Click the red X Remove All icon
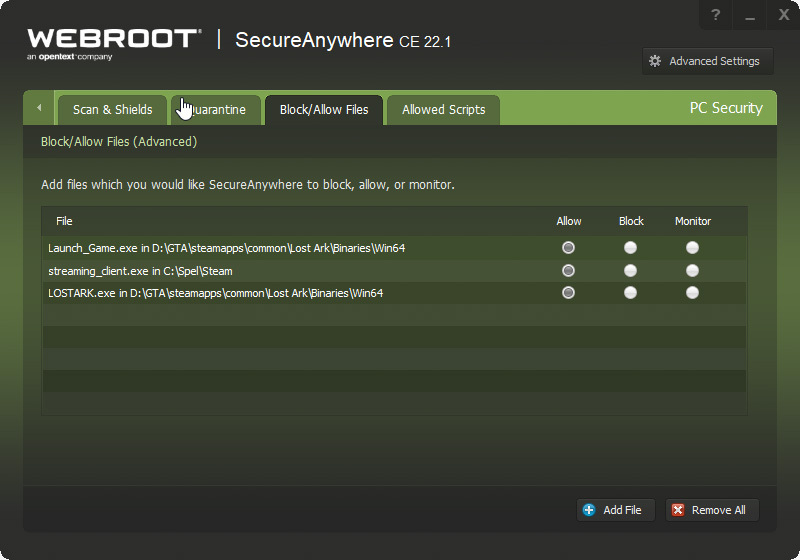Viewport: 800px width, 560px height. coord(678,510)
